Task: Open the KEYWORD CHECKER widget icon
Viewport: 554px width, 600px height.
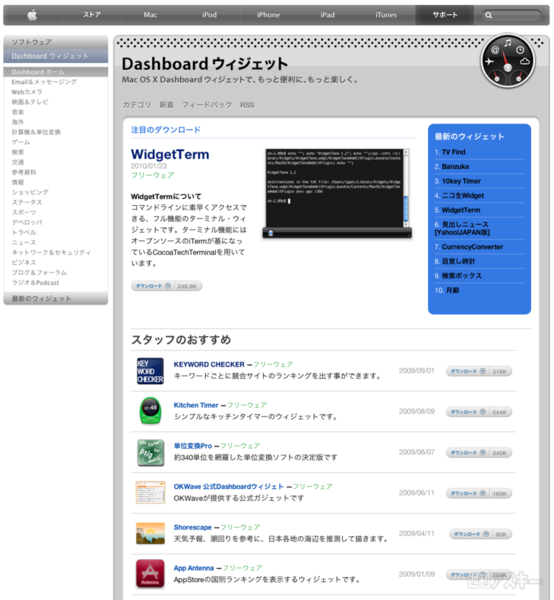Action: coord(150,371)
